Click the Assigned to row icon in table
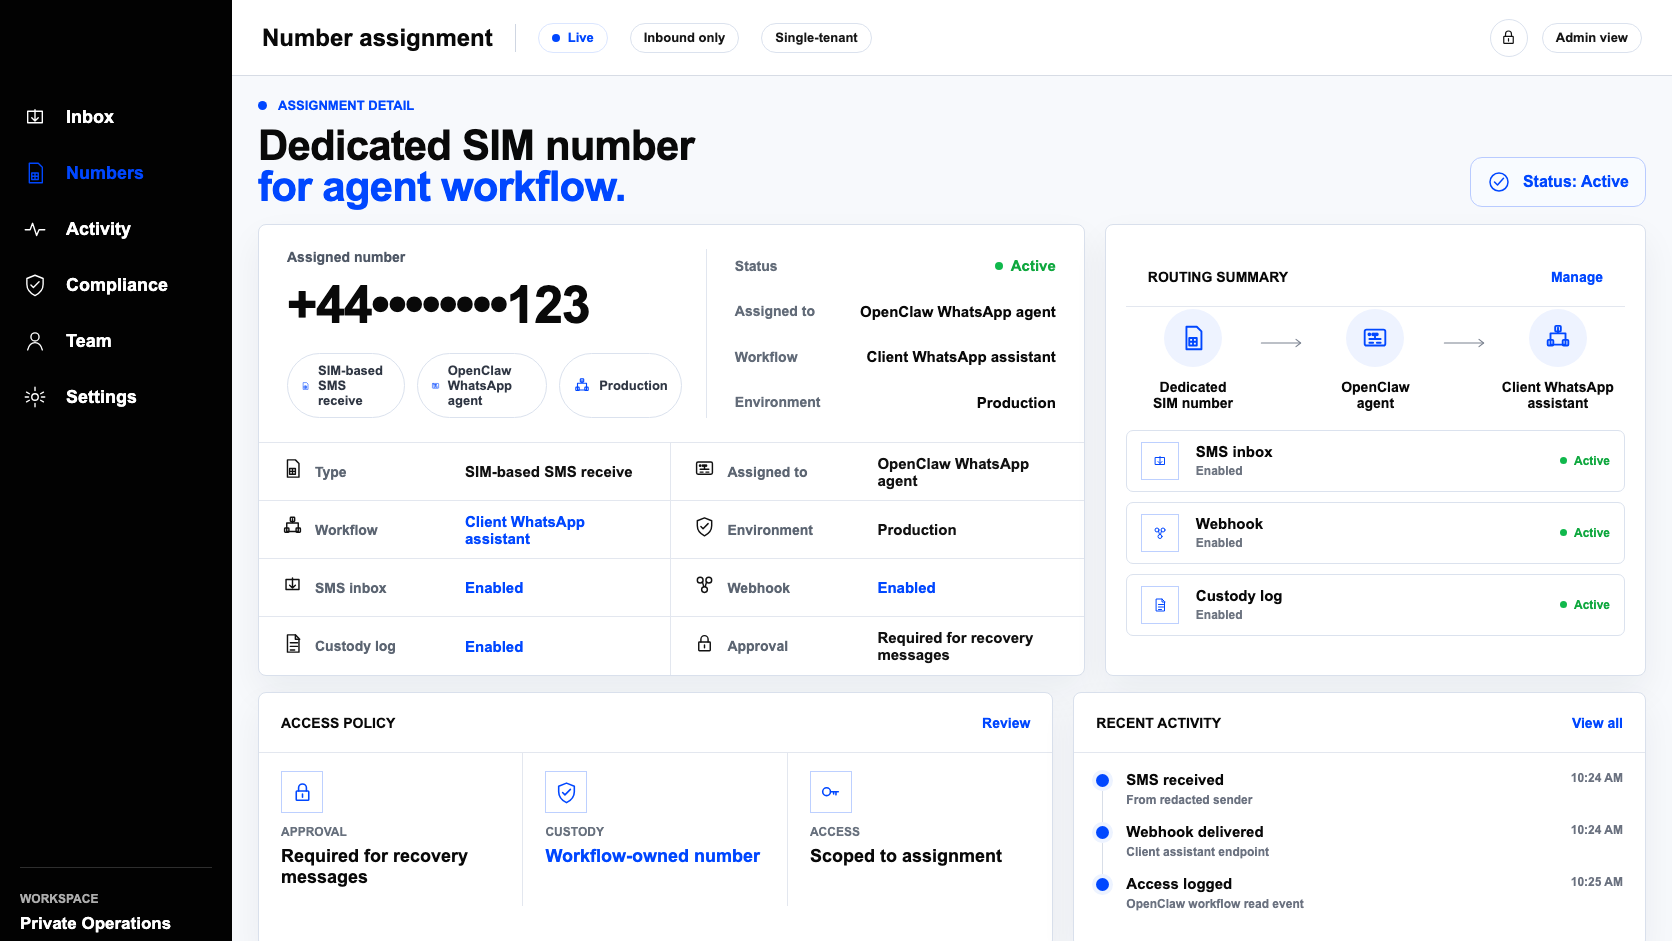 (705, 468)
